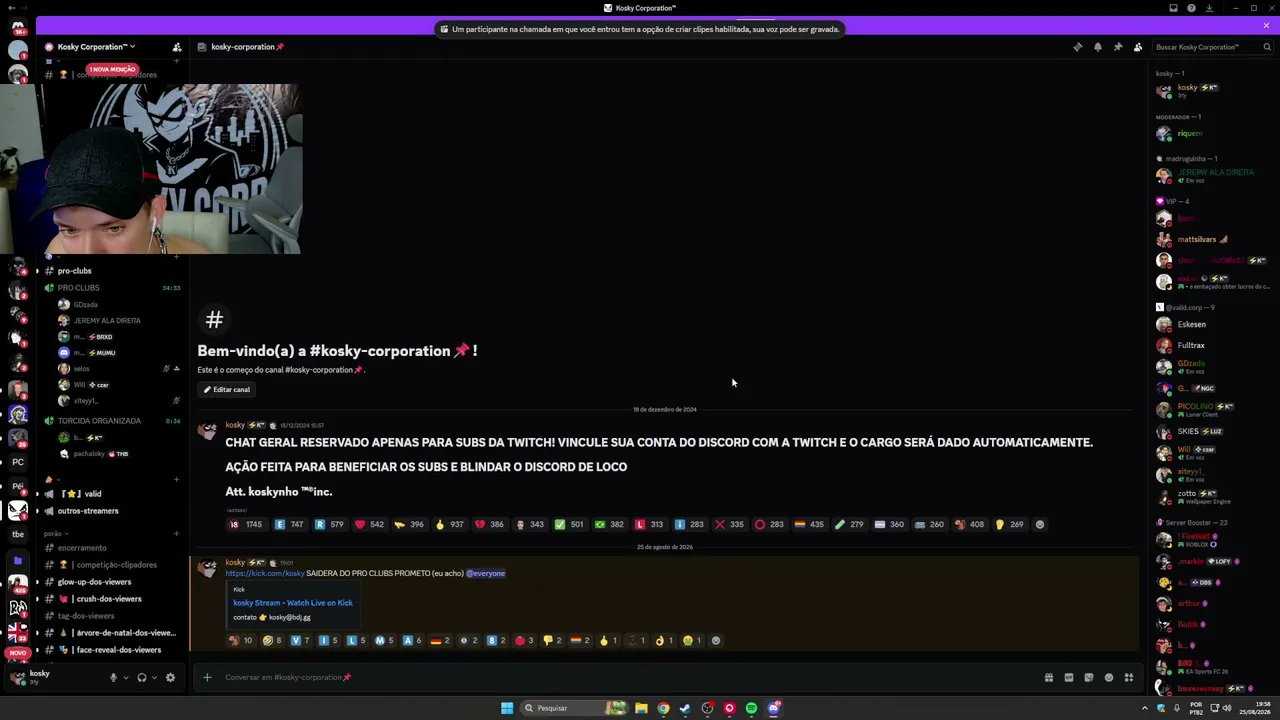Open the emoji picker icon

point(1108,678)
